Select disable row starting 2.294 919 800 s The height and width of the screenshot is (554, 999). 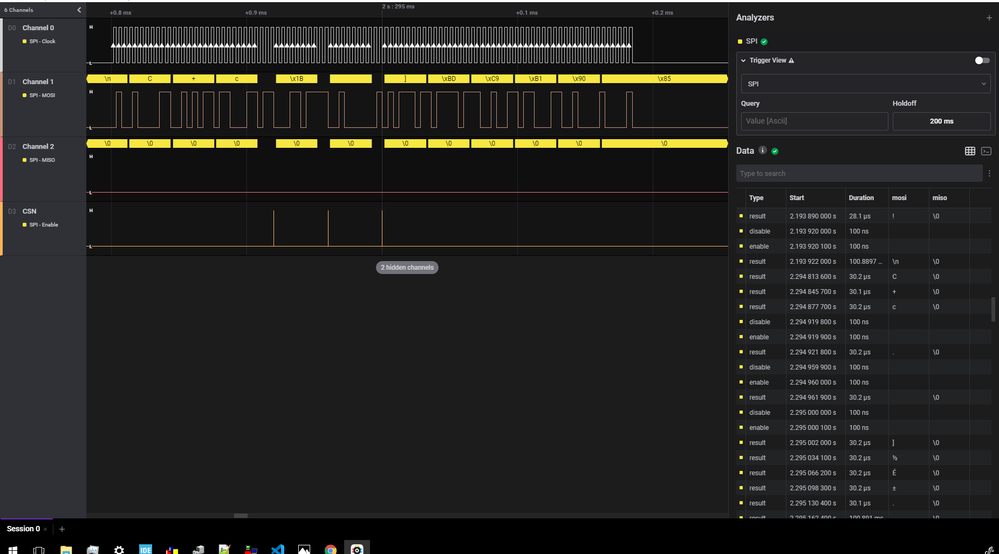864,322
